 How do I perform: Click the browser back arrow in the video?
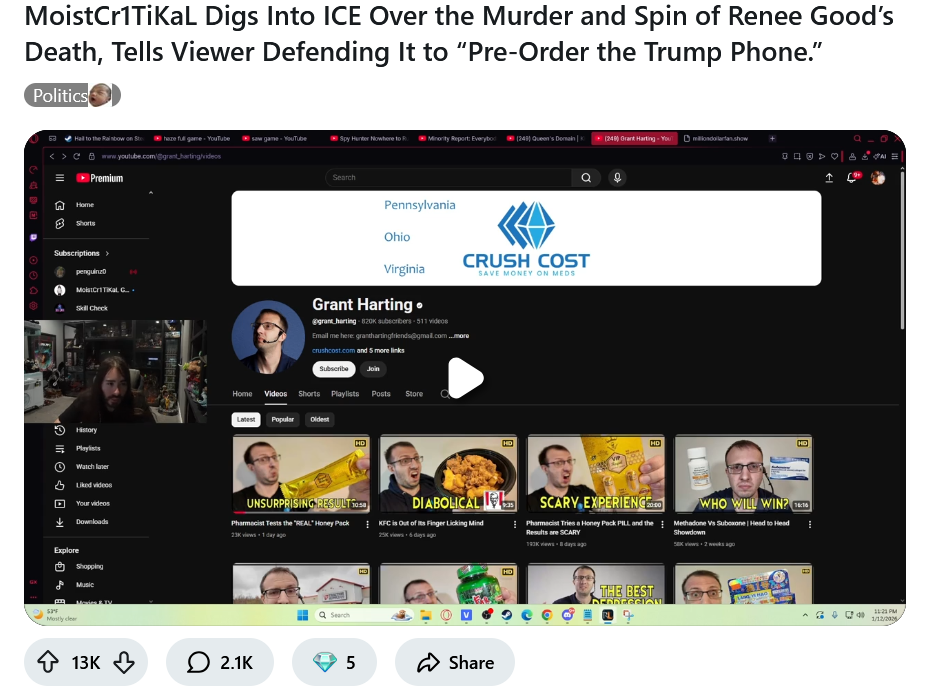coord(52,157)
